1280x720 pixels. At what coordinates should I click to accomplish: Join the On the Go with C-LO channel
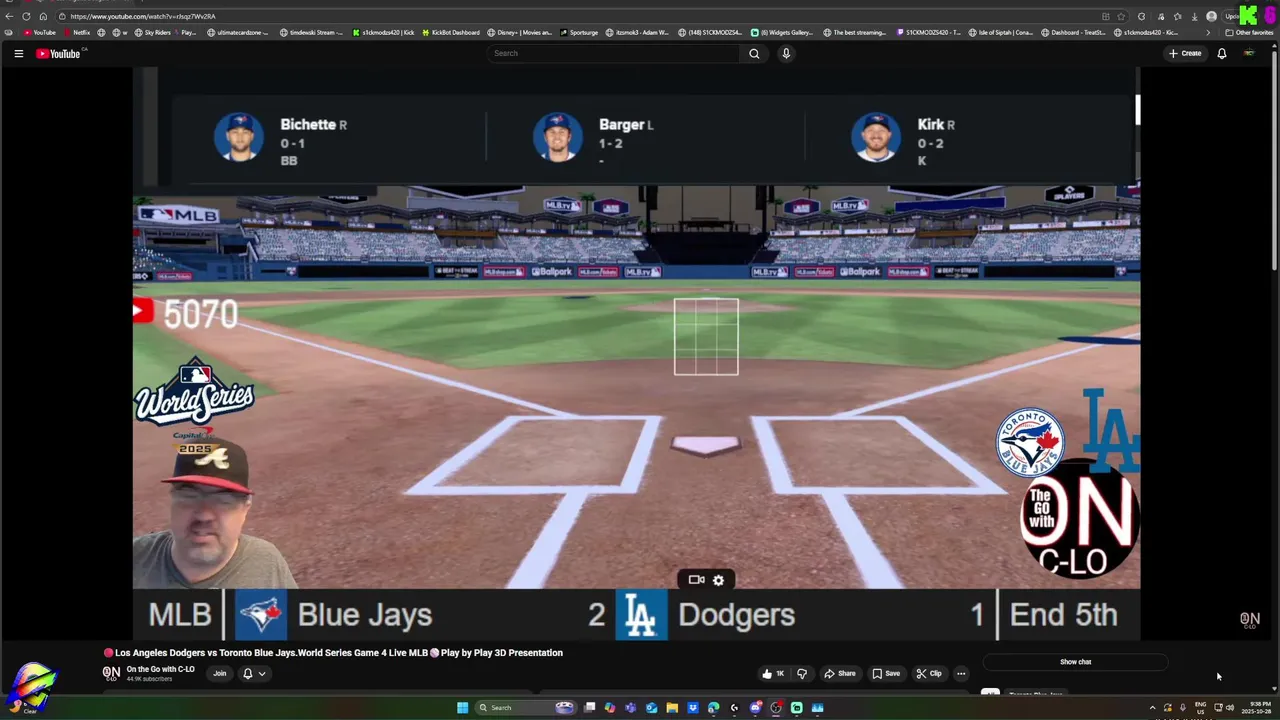coord(219,673)
